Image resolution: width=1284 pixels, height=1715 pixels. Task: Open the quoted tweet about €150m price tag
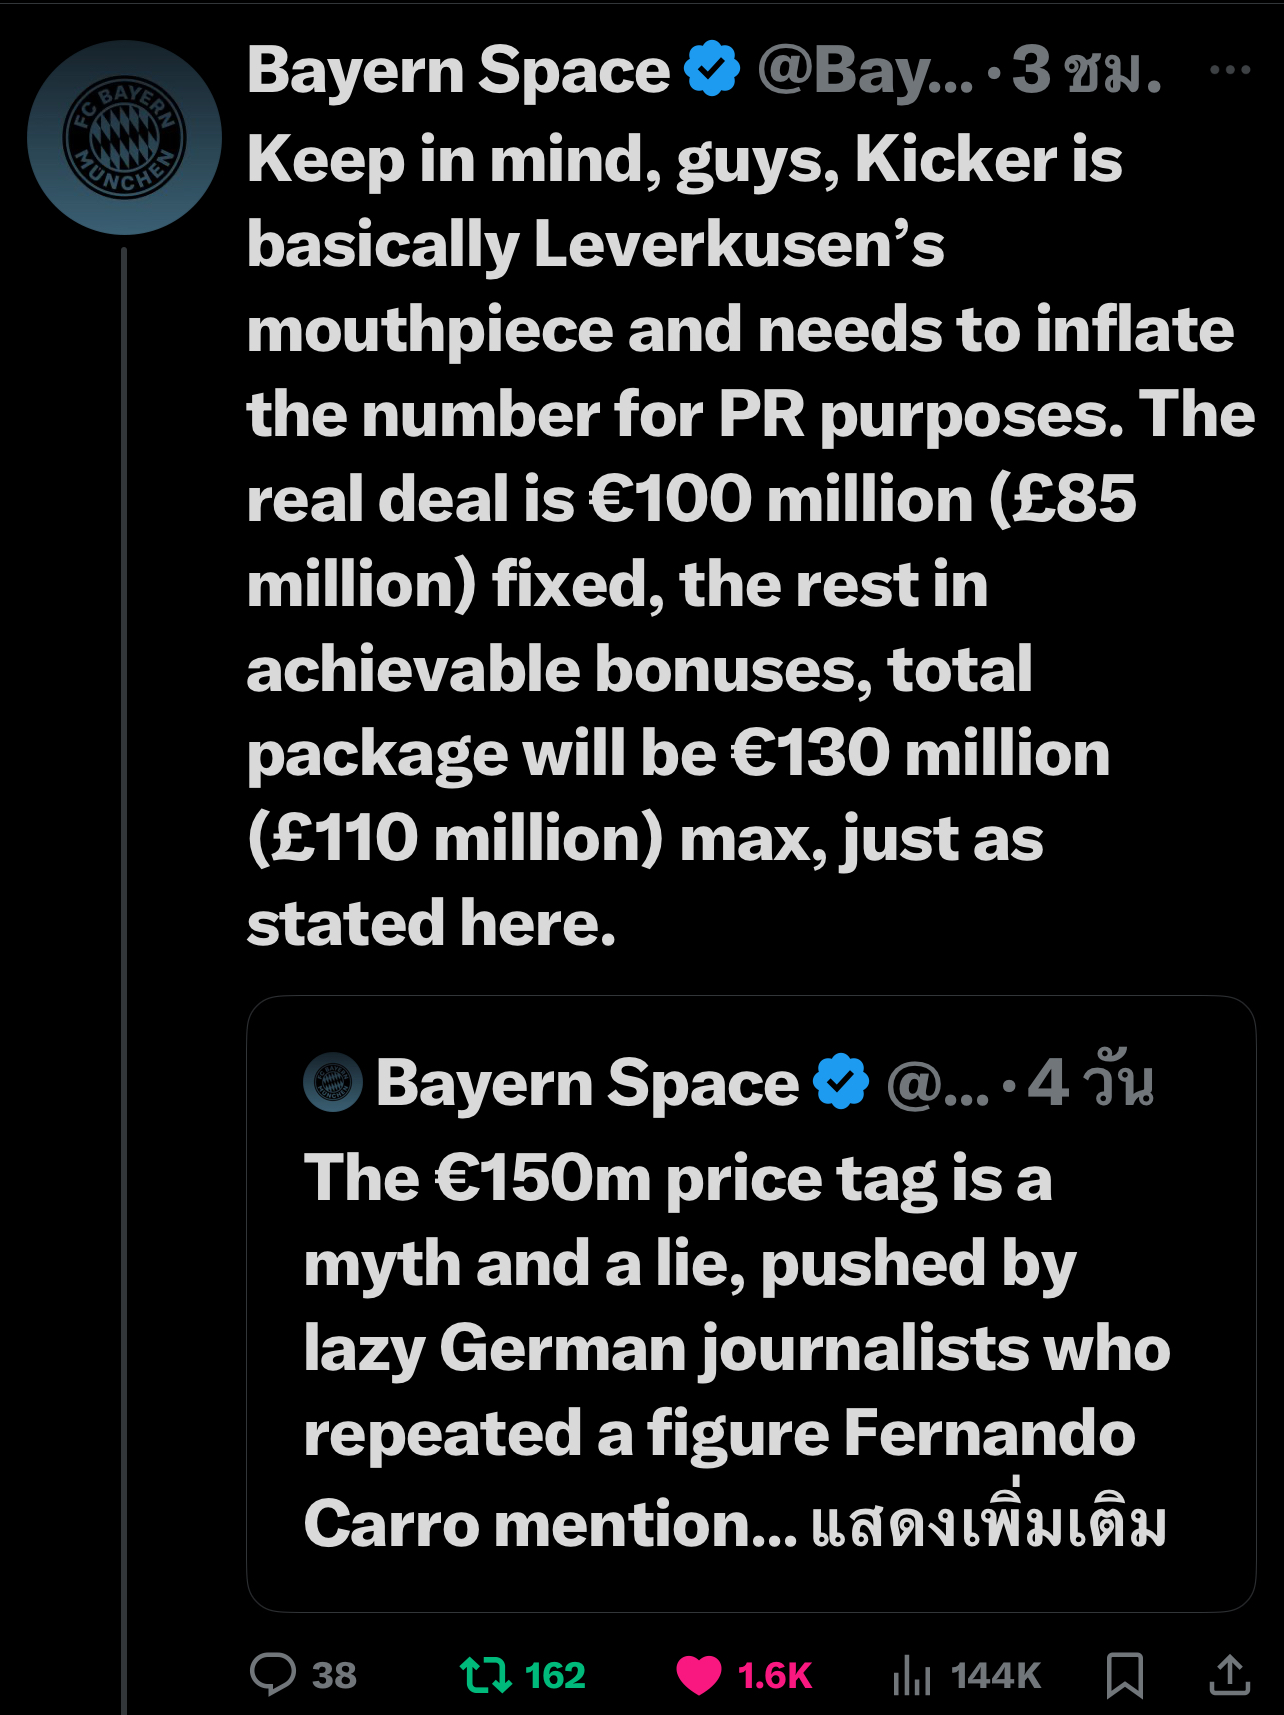(x=751, y=1303)
